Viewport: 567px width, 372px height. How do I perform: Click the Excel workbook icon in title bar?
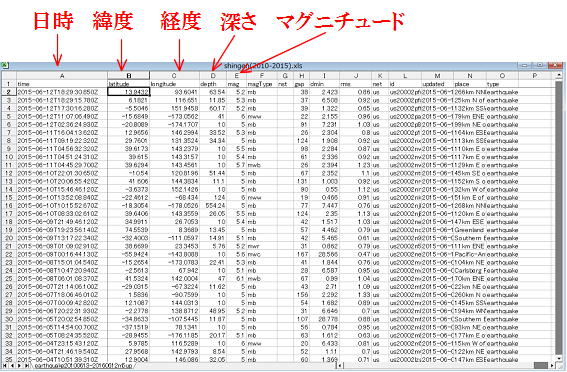pyautogui.click(x=4, y=65)
